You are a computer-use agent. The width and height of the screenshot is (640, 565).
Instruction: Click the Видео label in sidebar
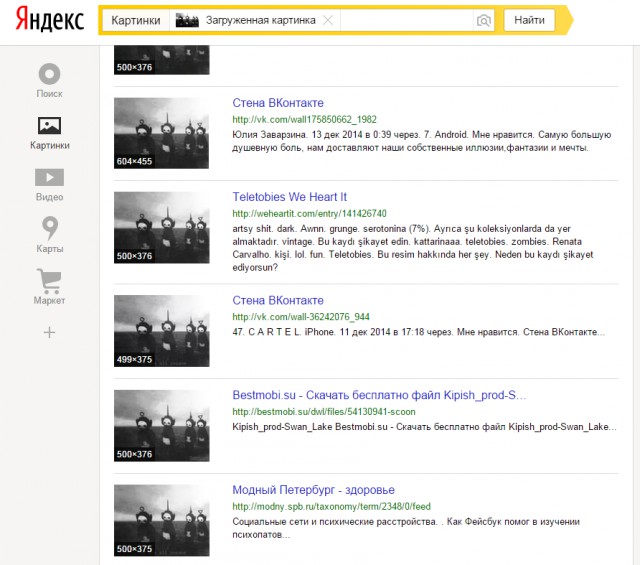[49, 197]
